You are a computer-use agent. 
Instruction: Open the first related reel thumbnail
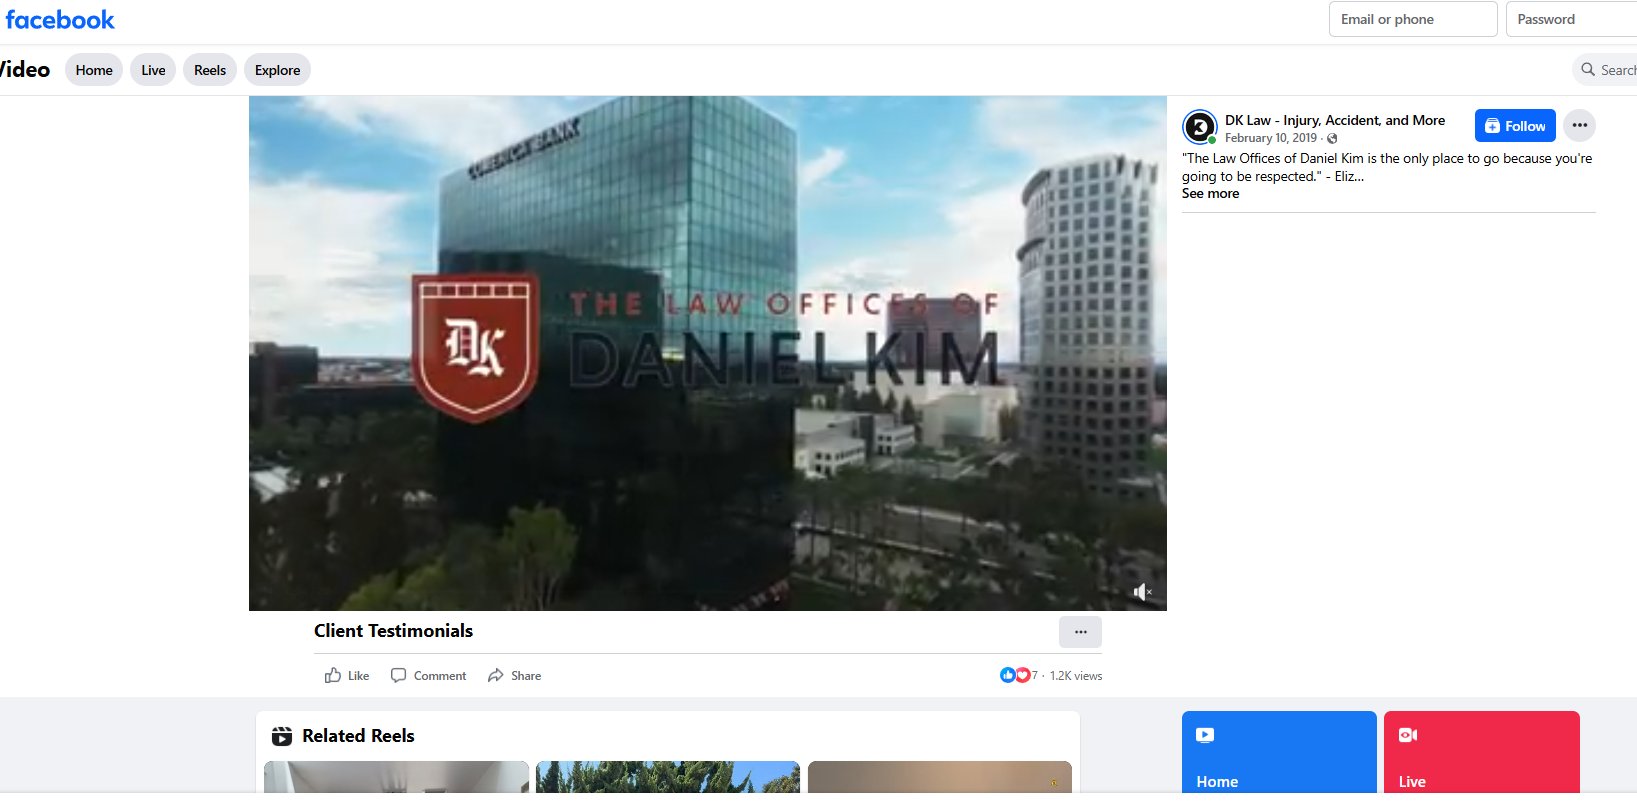[396, 777]
